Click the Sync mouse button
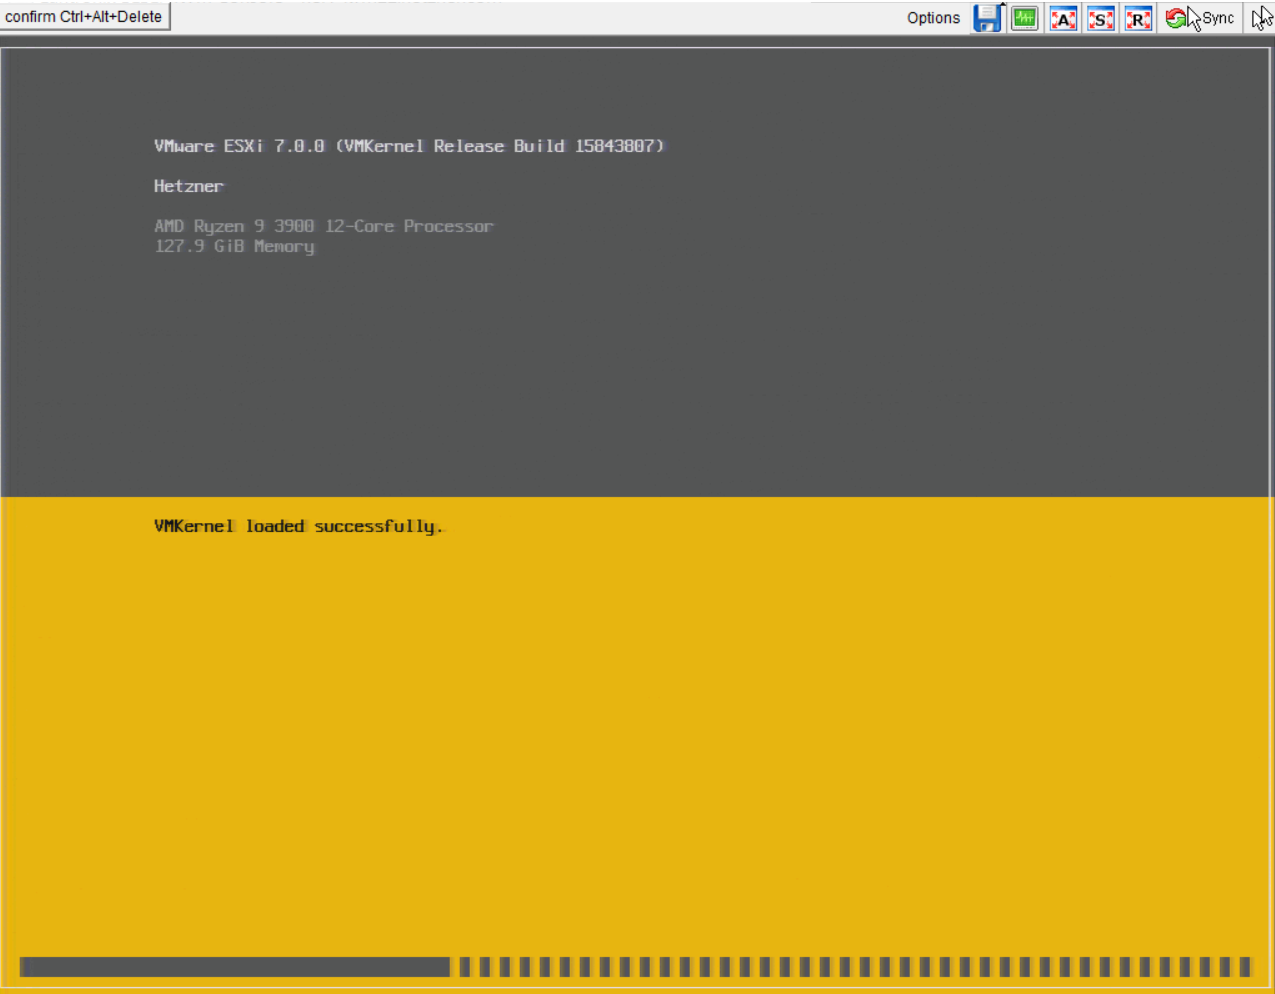 pyautogui.click(x=1200, y=18)
